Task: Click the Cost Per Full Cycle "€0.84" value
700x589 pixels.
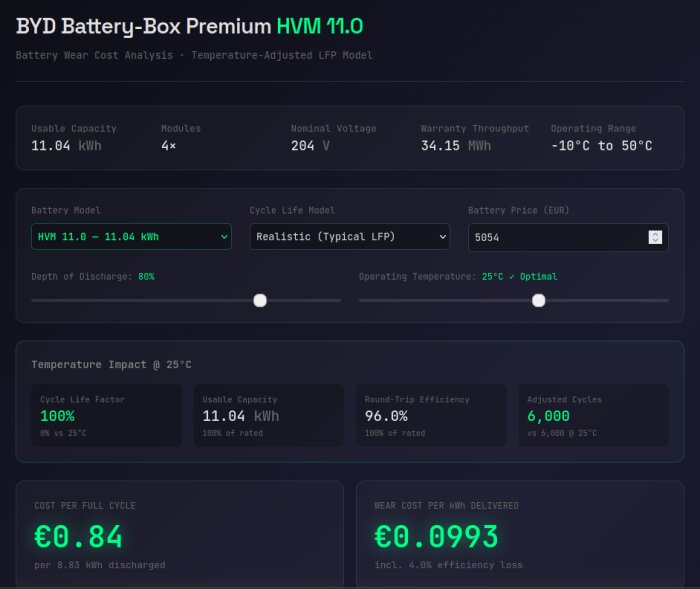Action: pyautogui.click(x=78, y=536)
